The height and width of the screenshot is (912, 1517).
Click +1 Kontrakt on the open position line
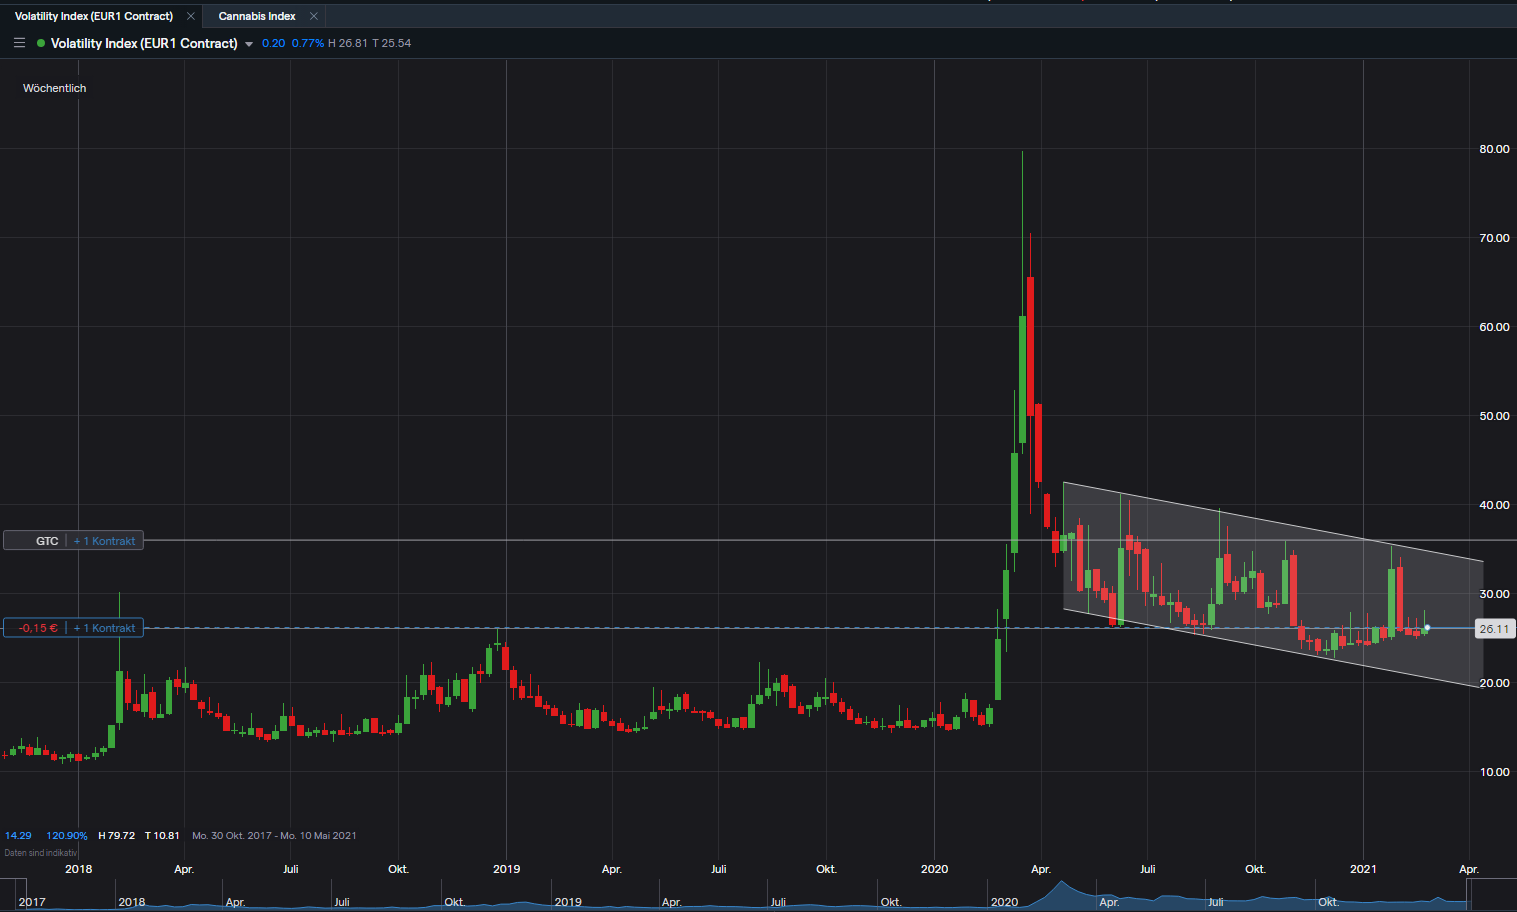tap(105, 628)
